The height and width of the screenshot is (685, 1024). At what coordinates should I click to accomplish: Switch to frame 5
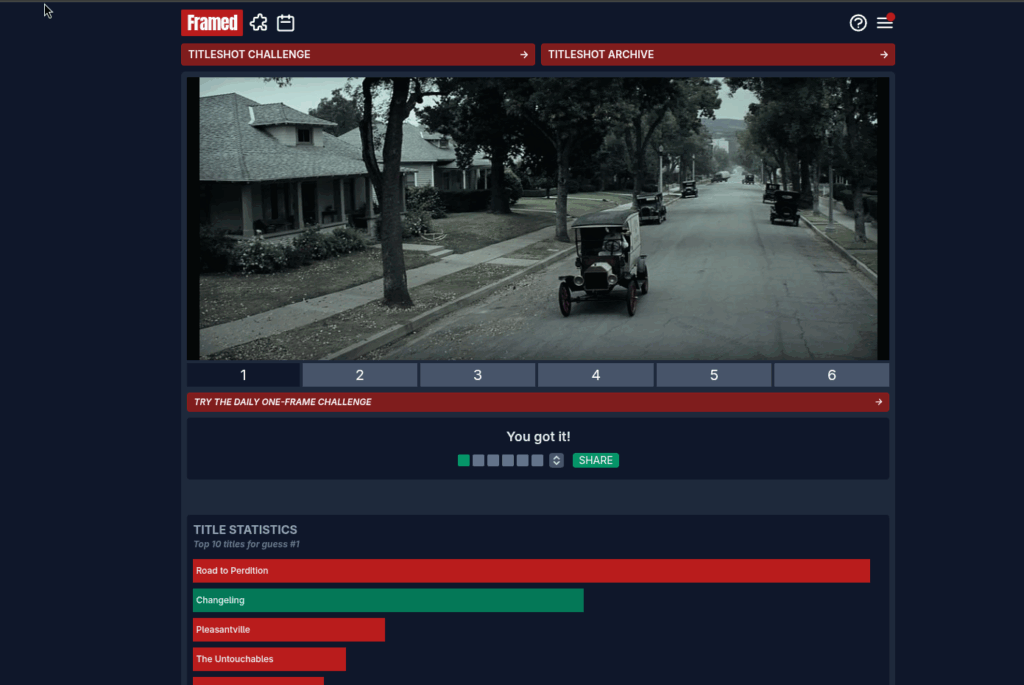click(714, 375)
